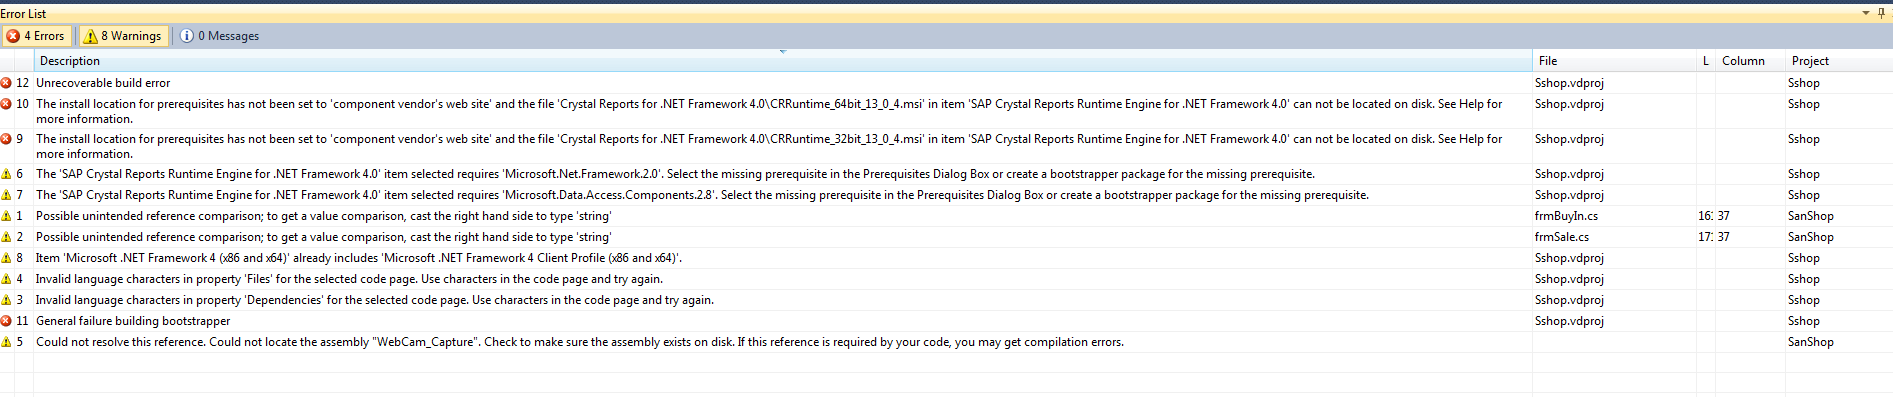Click Sshop.vdproj in 'Unrecoverable build error' row
This screenshot has height=397, width=1893.
(x=1569, y=83)
